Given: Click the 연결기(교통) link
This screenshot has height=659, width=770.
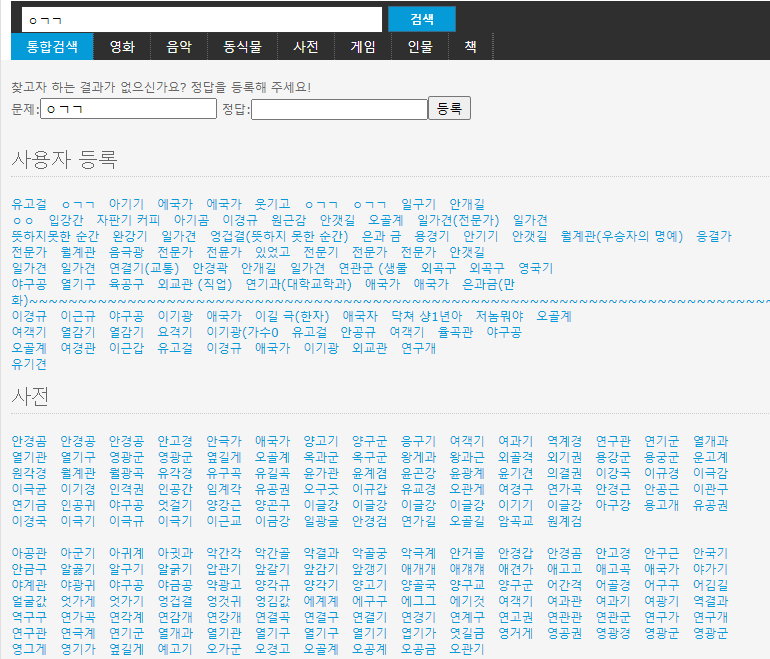Looking at the screenshot, I should [144, 268].
